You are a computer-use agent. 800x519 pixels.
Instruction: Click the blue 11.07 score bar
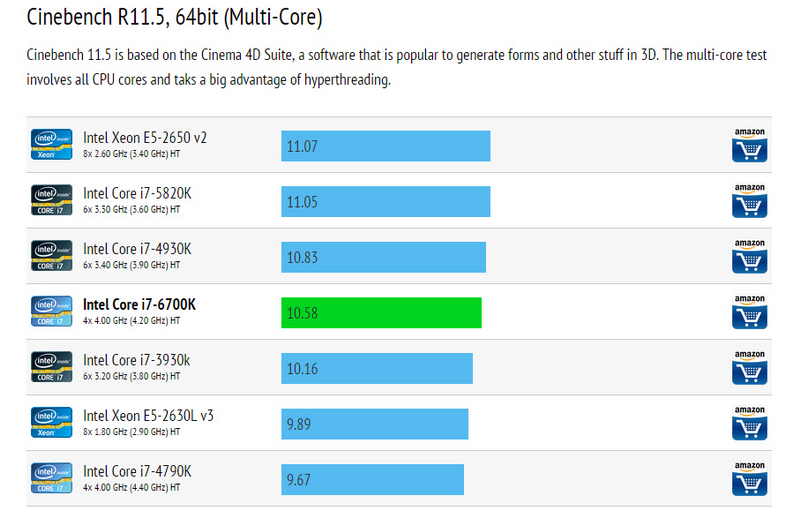coord(385,145)
